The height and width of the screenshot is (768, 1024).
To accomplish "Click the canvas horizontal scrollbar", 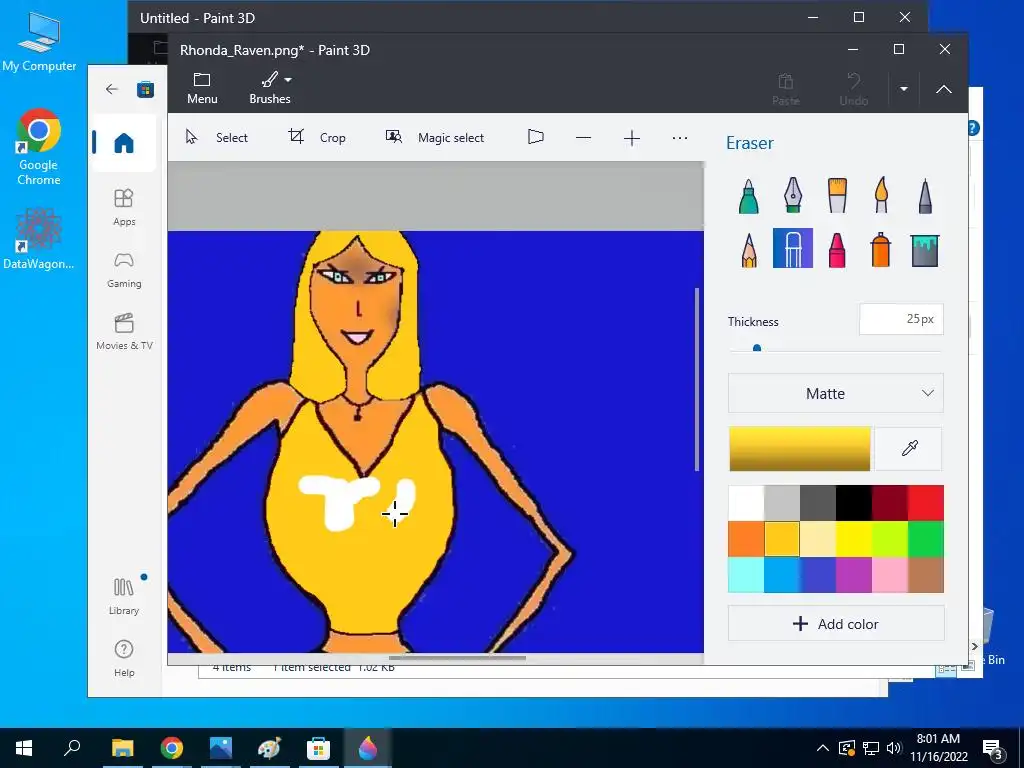I will click(457, 658).
